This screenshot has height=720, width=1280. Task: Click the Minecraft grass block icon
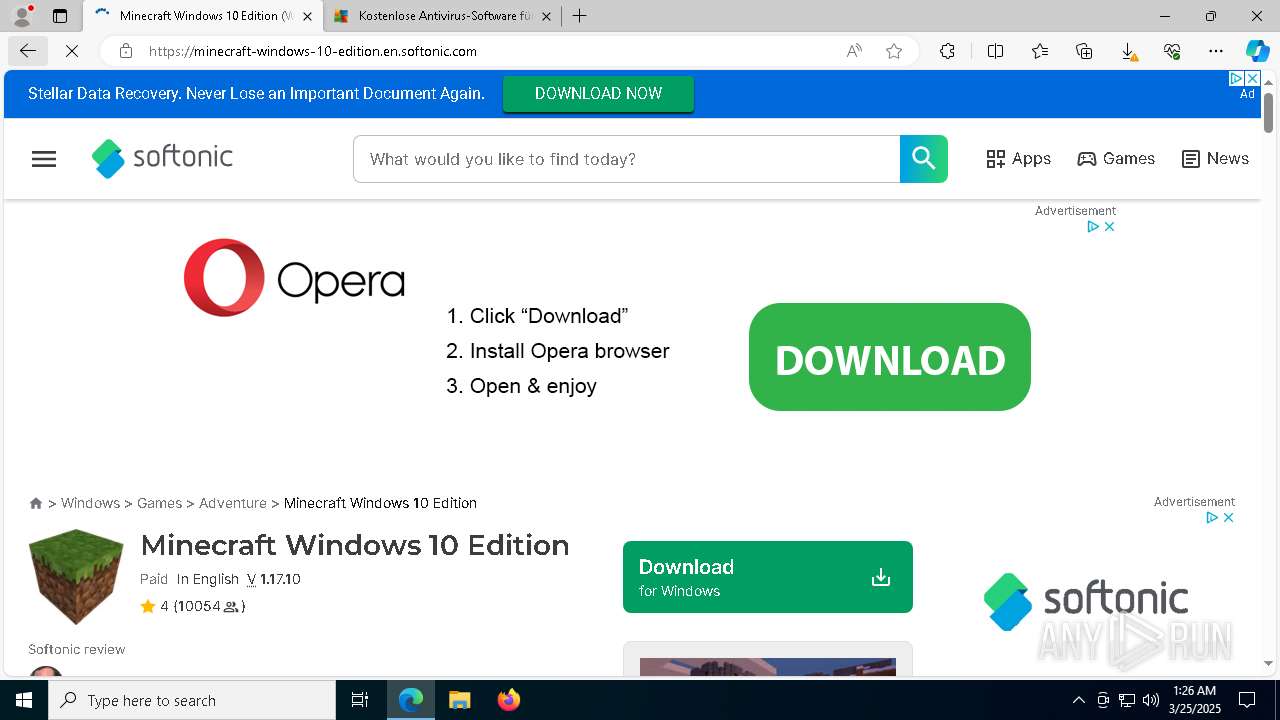(x=76, y=577)
